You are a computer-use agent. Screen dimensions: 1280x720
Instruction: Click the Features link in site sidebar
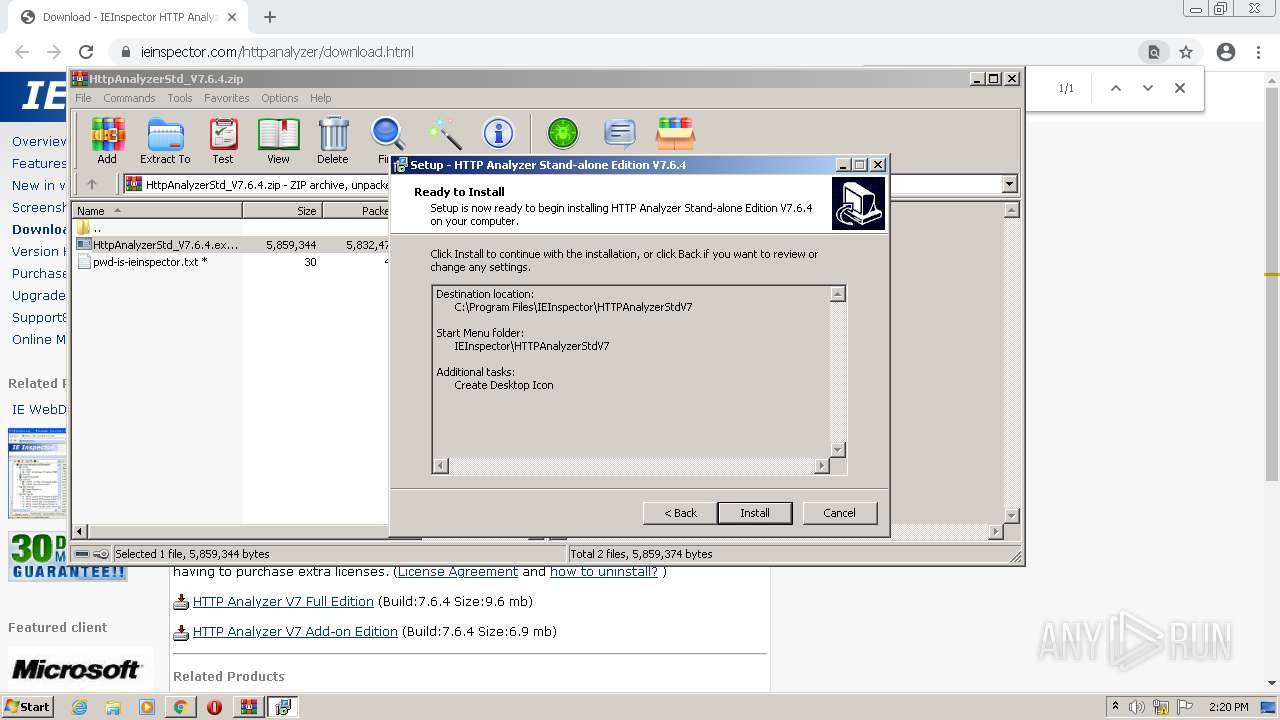39,163
